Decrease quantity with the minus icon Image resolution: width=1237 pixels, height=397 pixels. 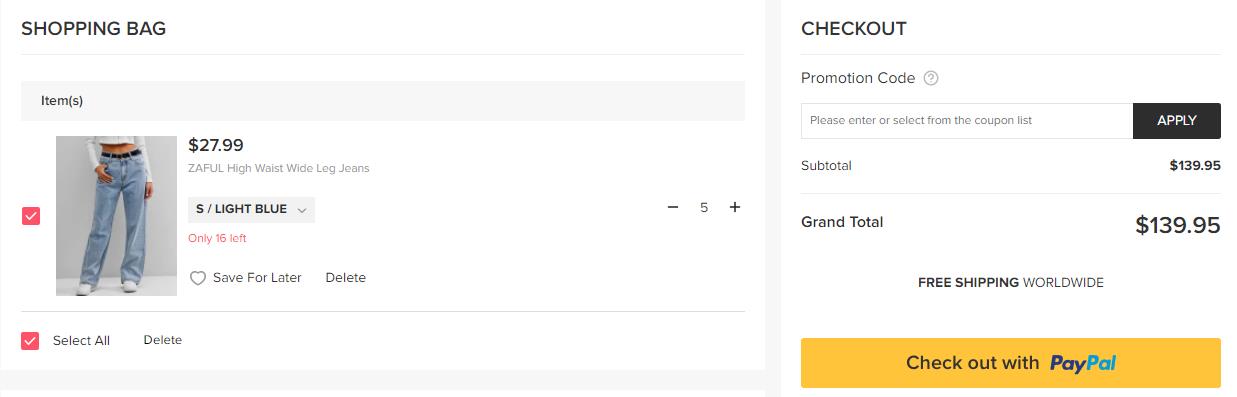(673, 207)
